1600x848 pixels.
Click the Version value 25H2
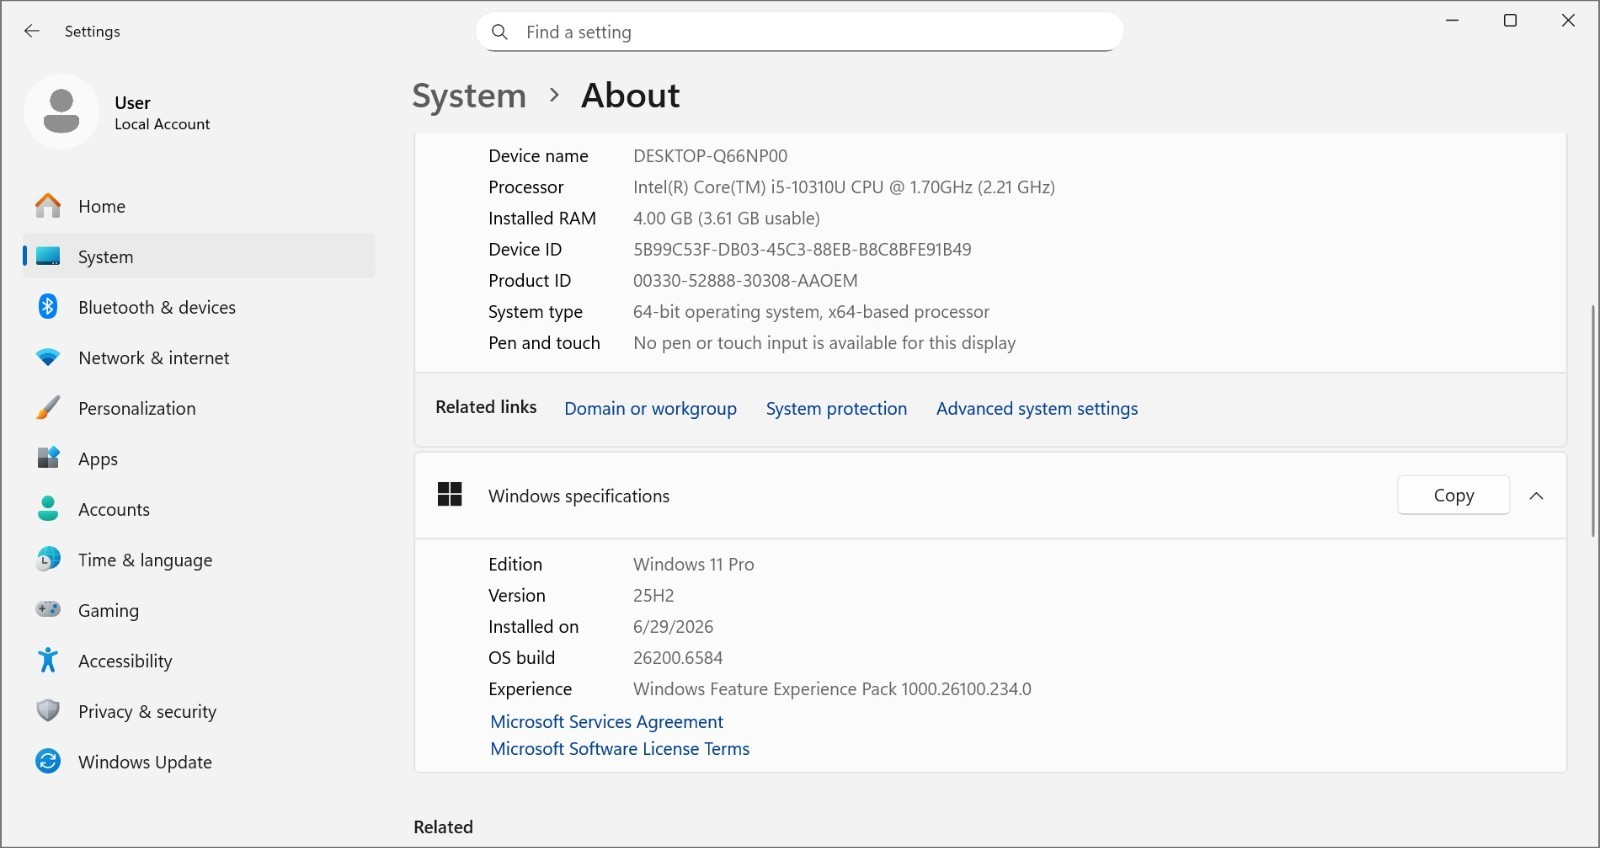[x=654, y=596]
